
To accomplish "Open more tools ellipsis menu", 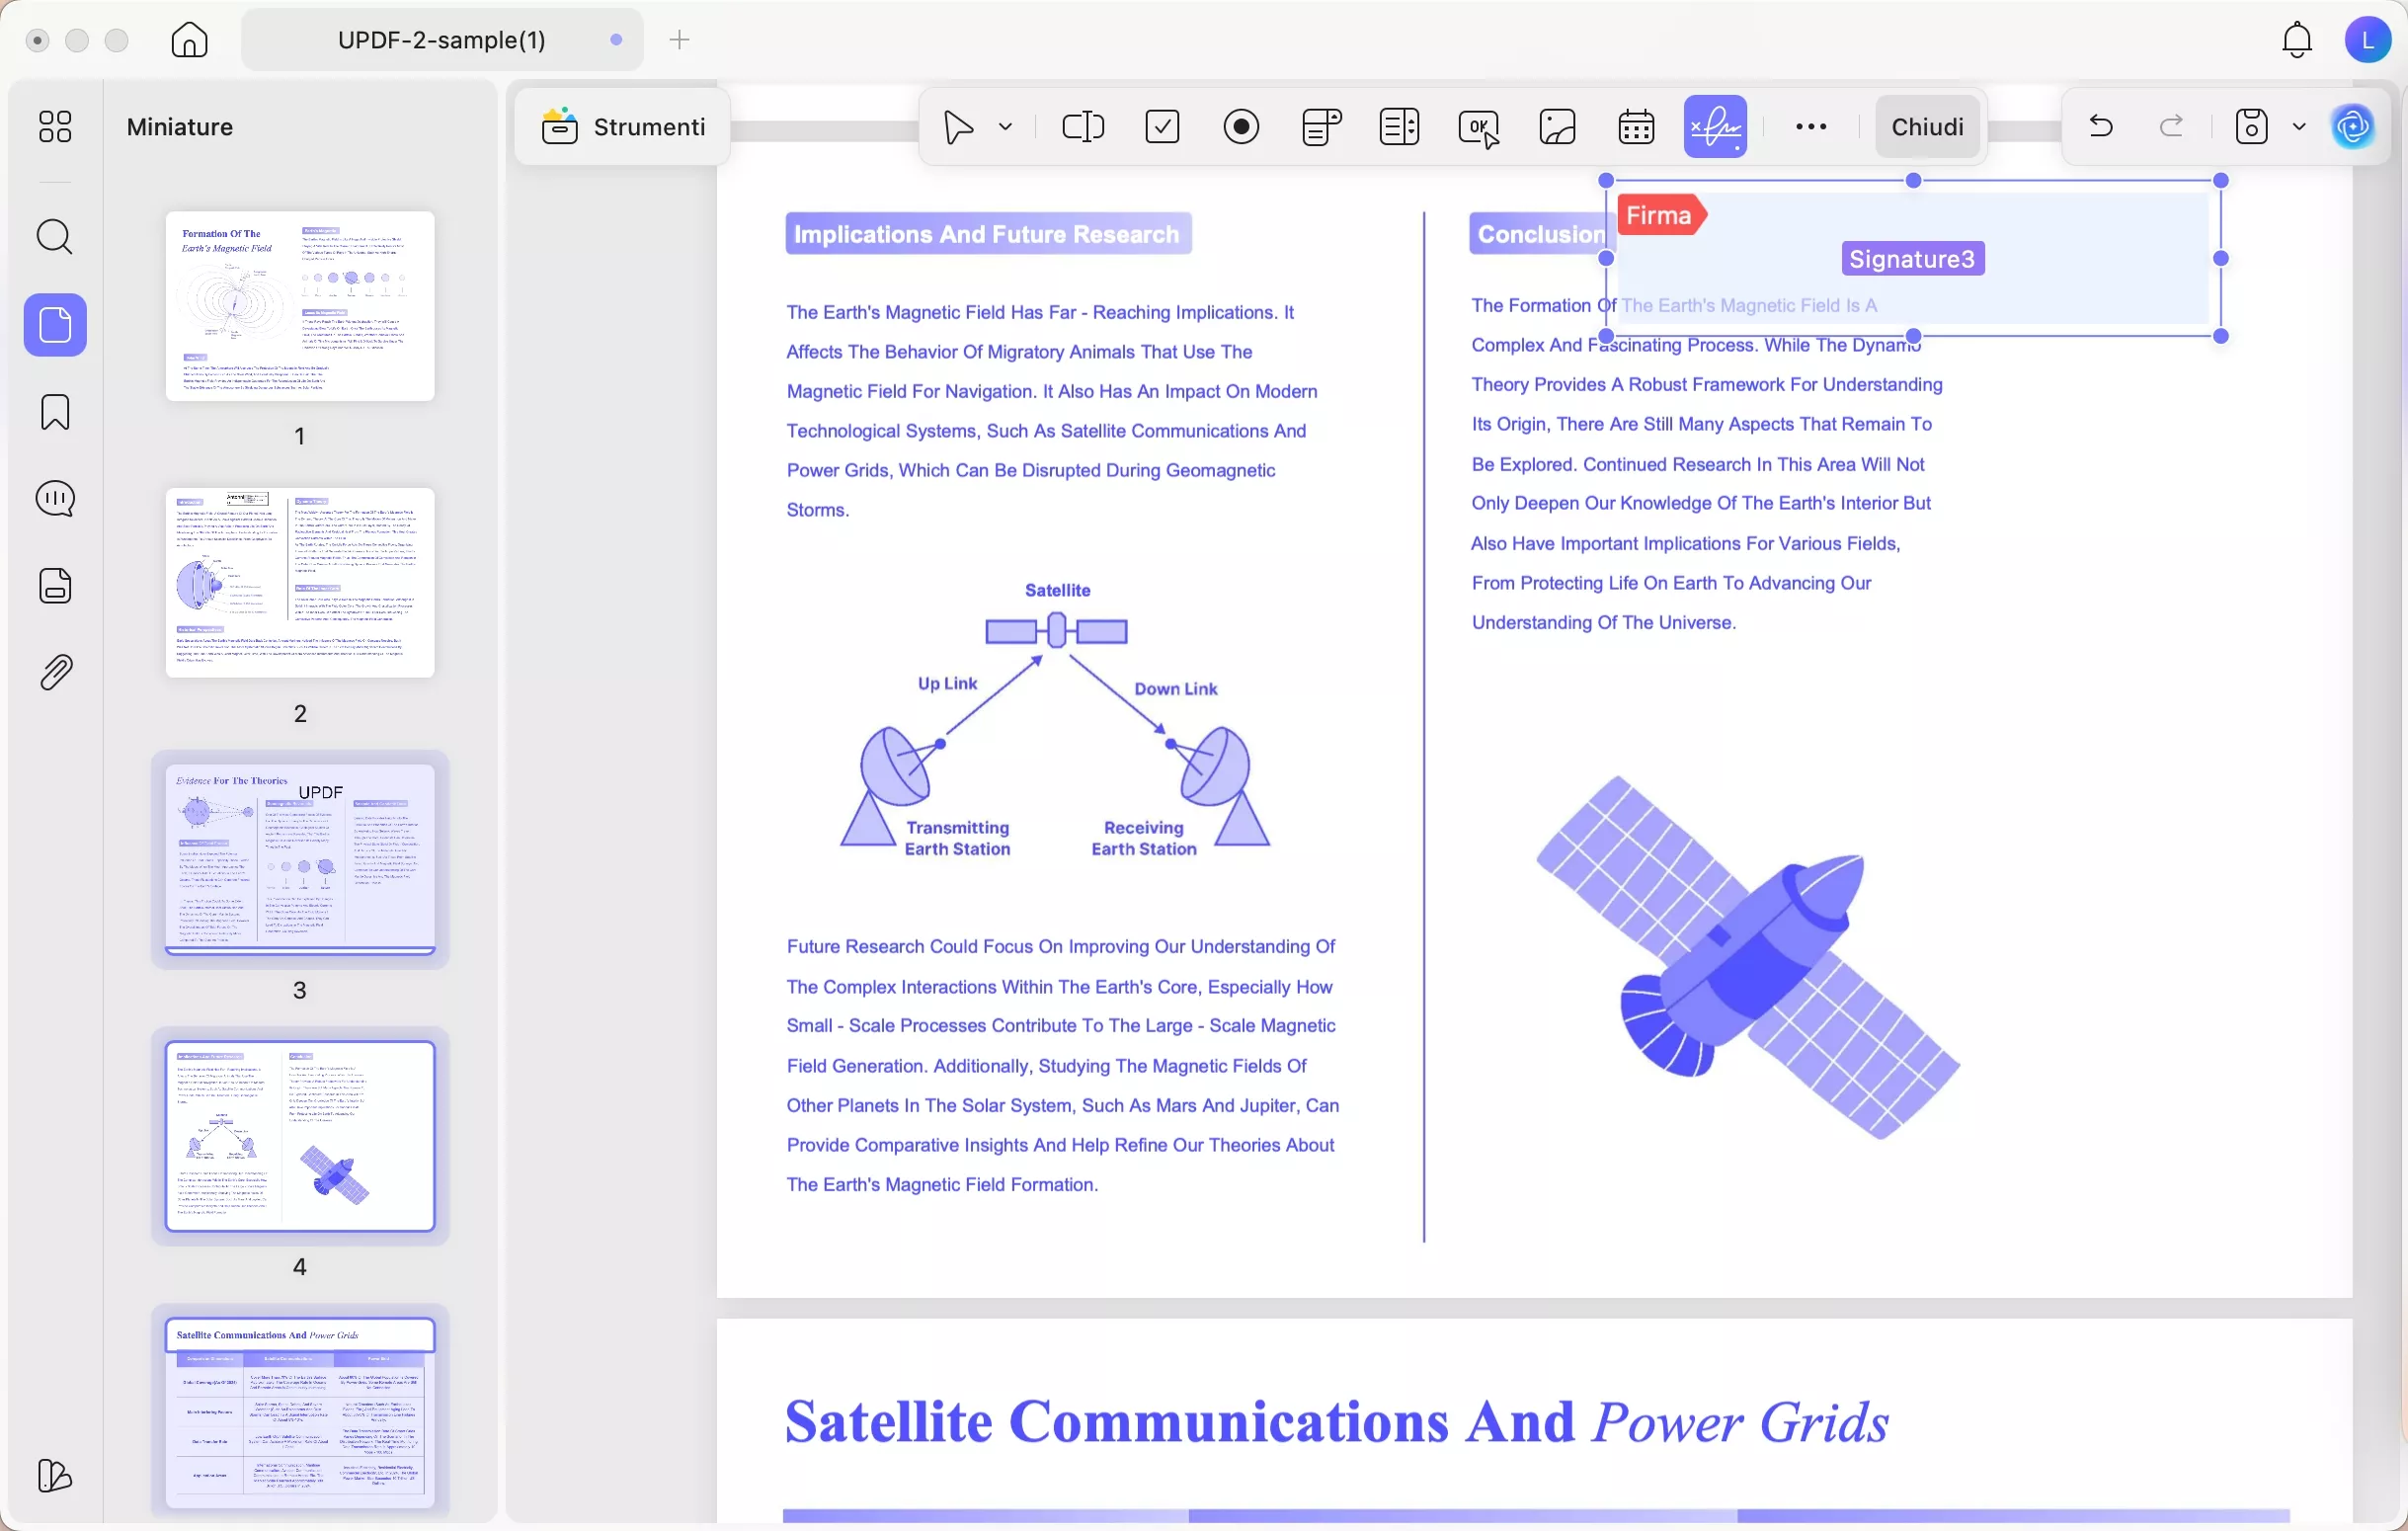I will coord(1811,127).
